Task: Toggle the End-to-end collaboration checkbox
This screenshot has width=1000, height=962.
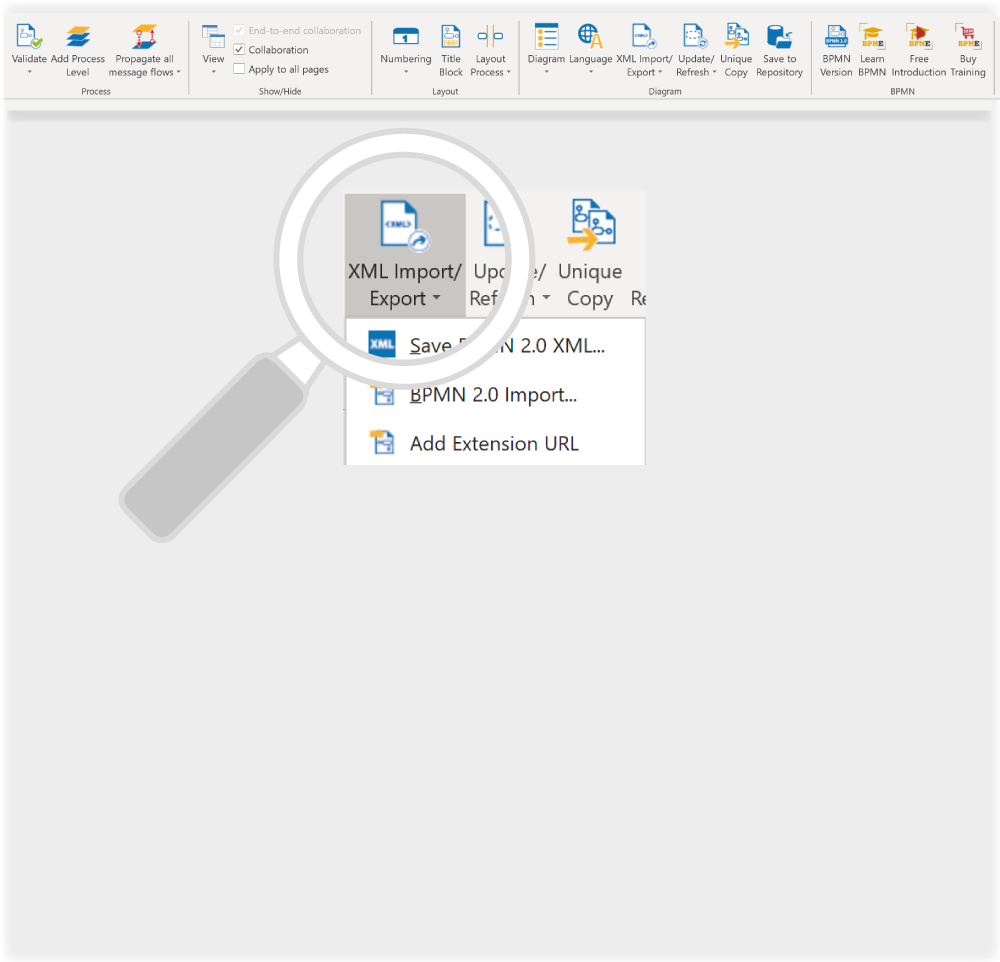Action: 239,31
